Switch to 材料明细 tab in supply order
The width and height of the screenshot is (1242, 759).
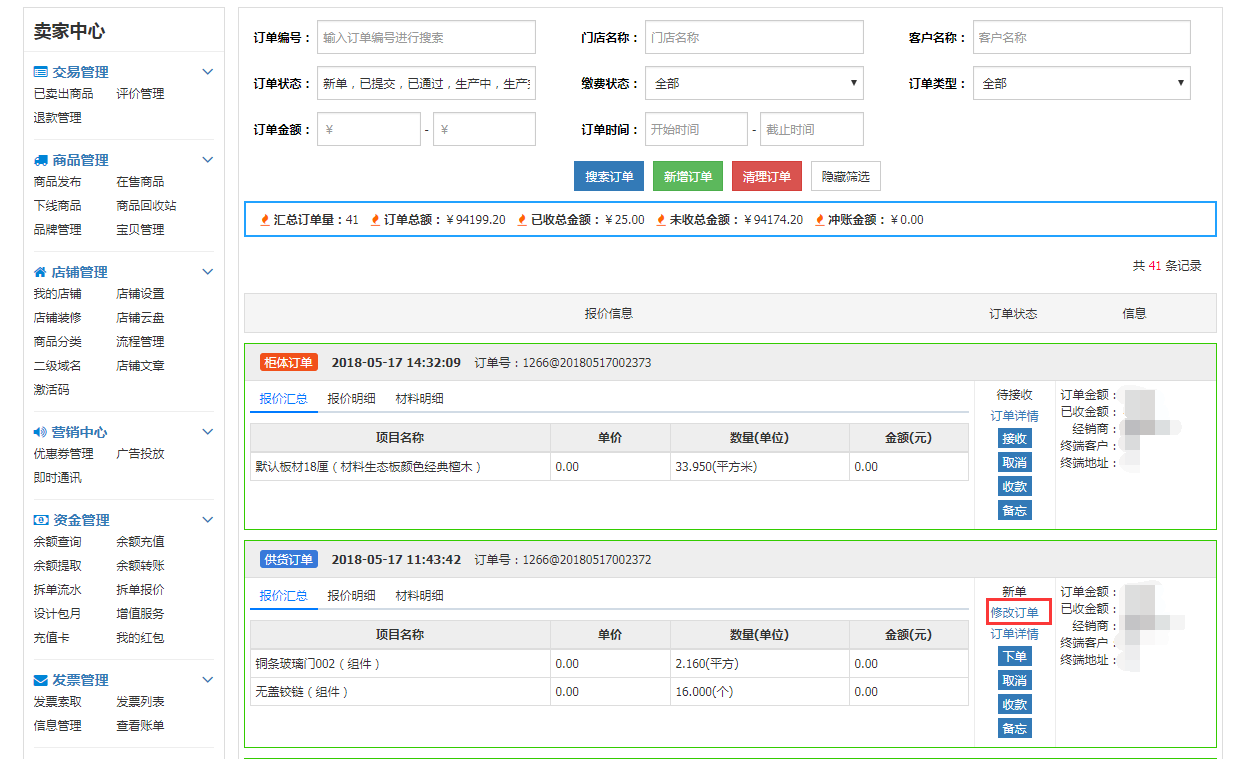click(419, 595)
